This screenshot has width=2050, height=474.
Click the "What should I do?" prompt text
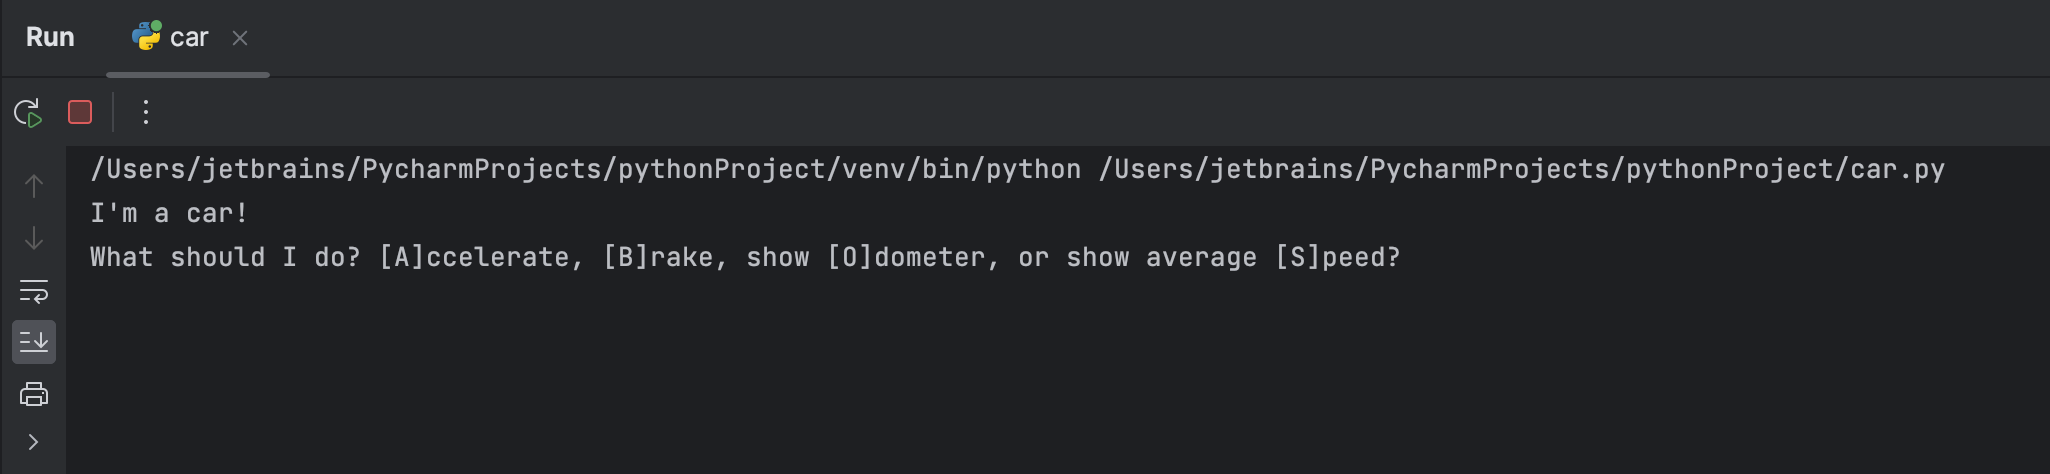pos(224,257)
